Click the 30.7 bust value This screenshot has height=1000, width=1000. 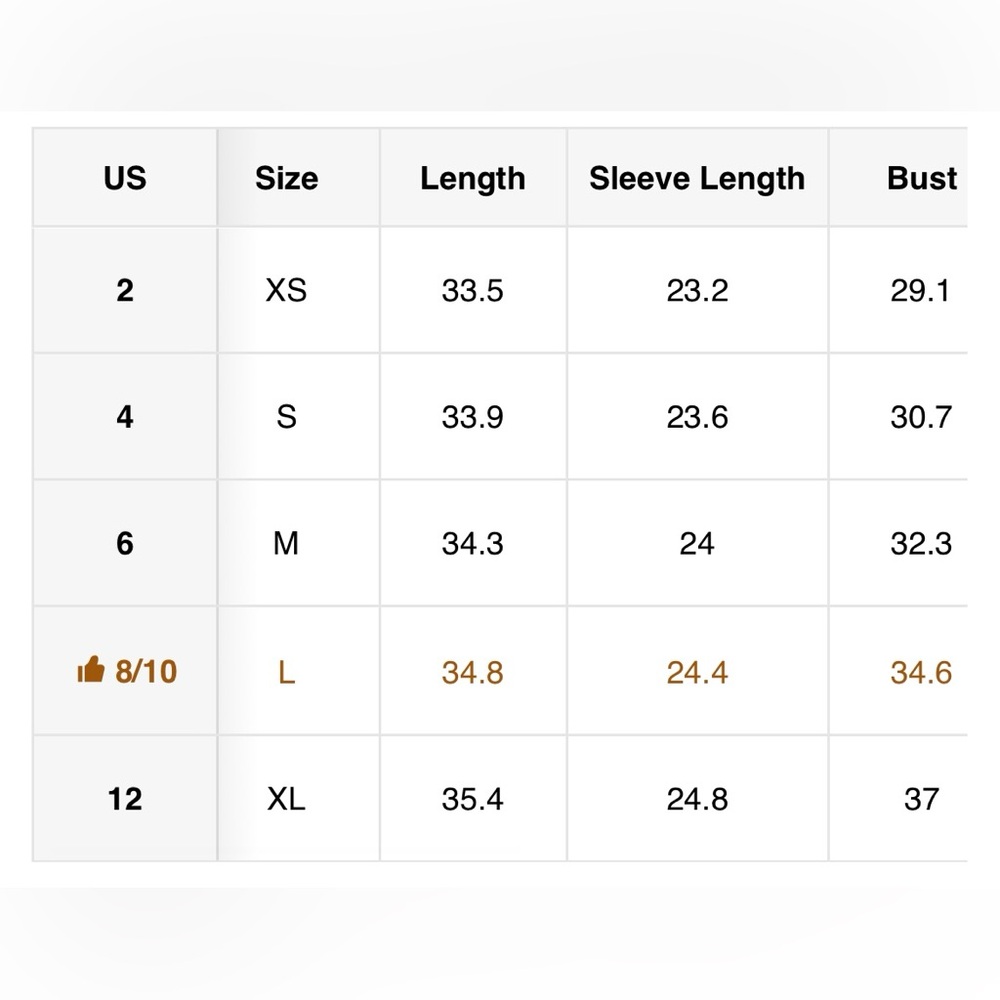(x=921, y=416)
